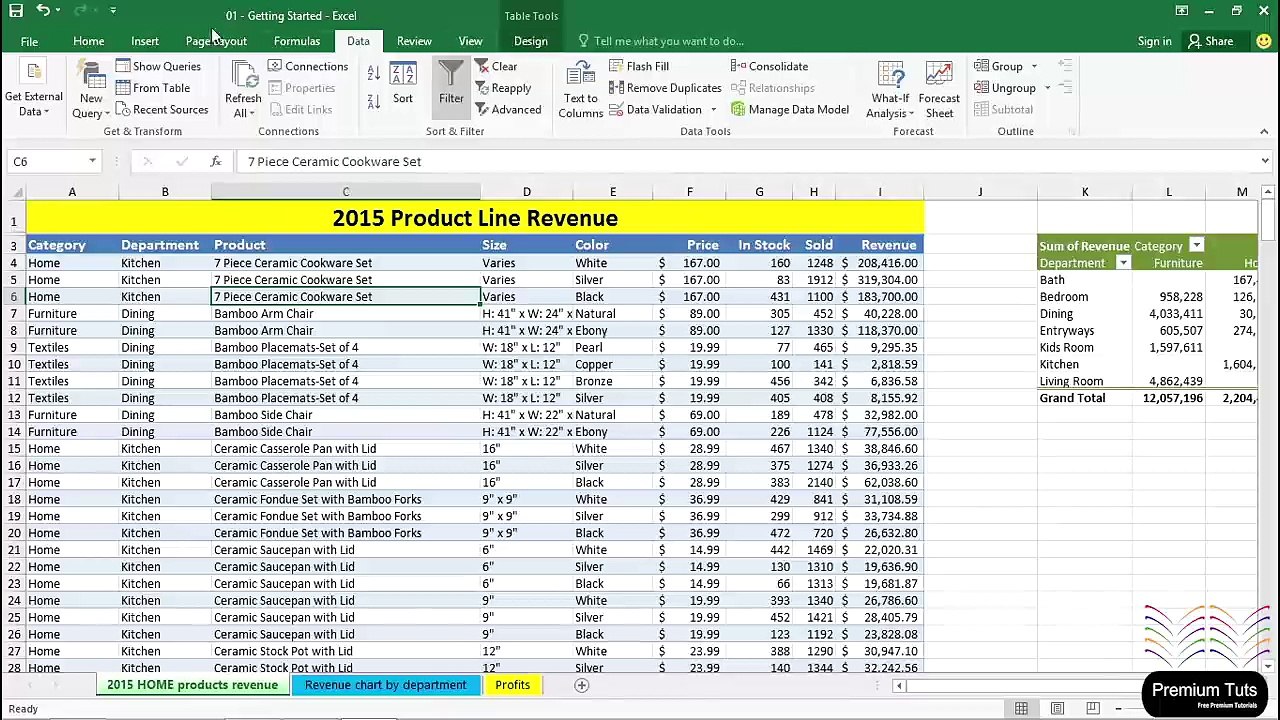Open Recent Sources

(161, 110)
